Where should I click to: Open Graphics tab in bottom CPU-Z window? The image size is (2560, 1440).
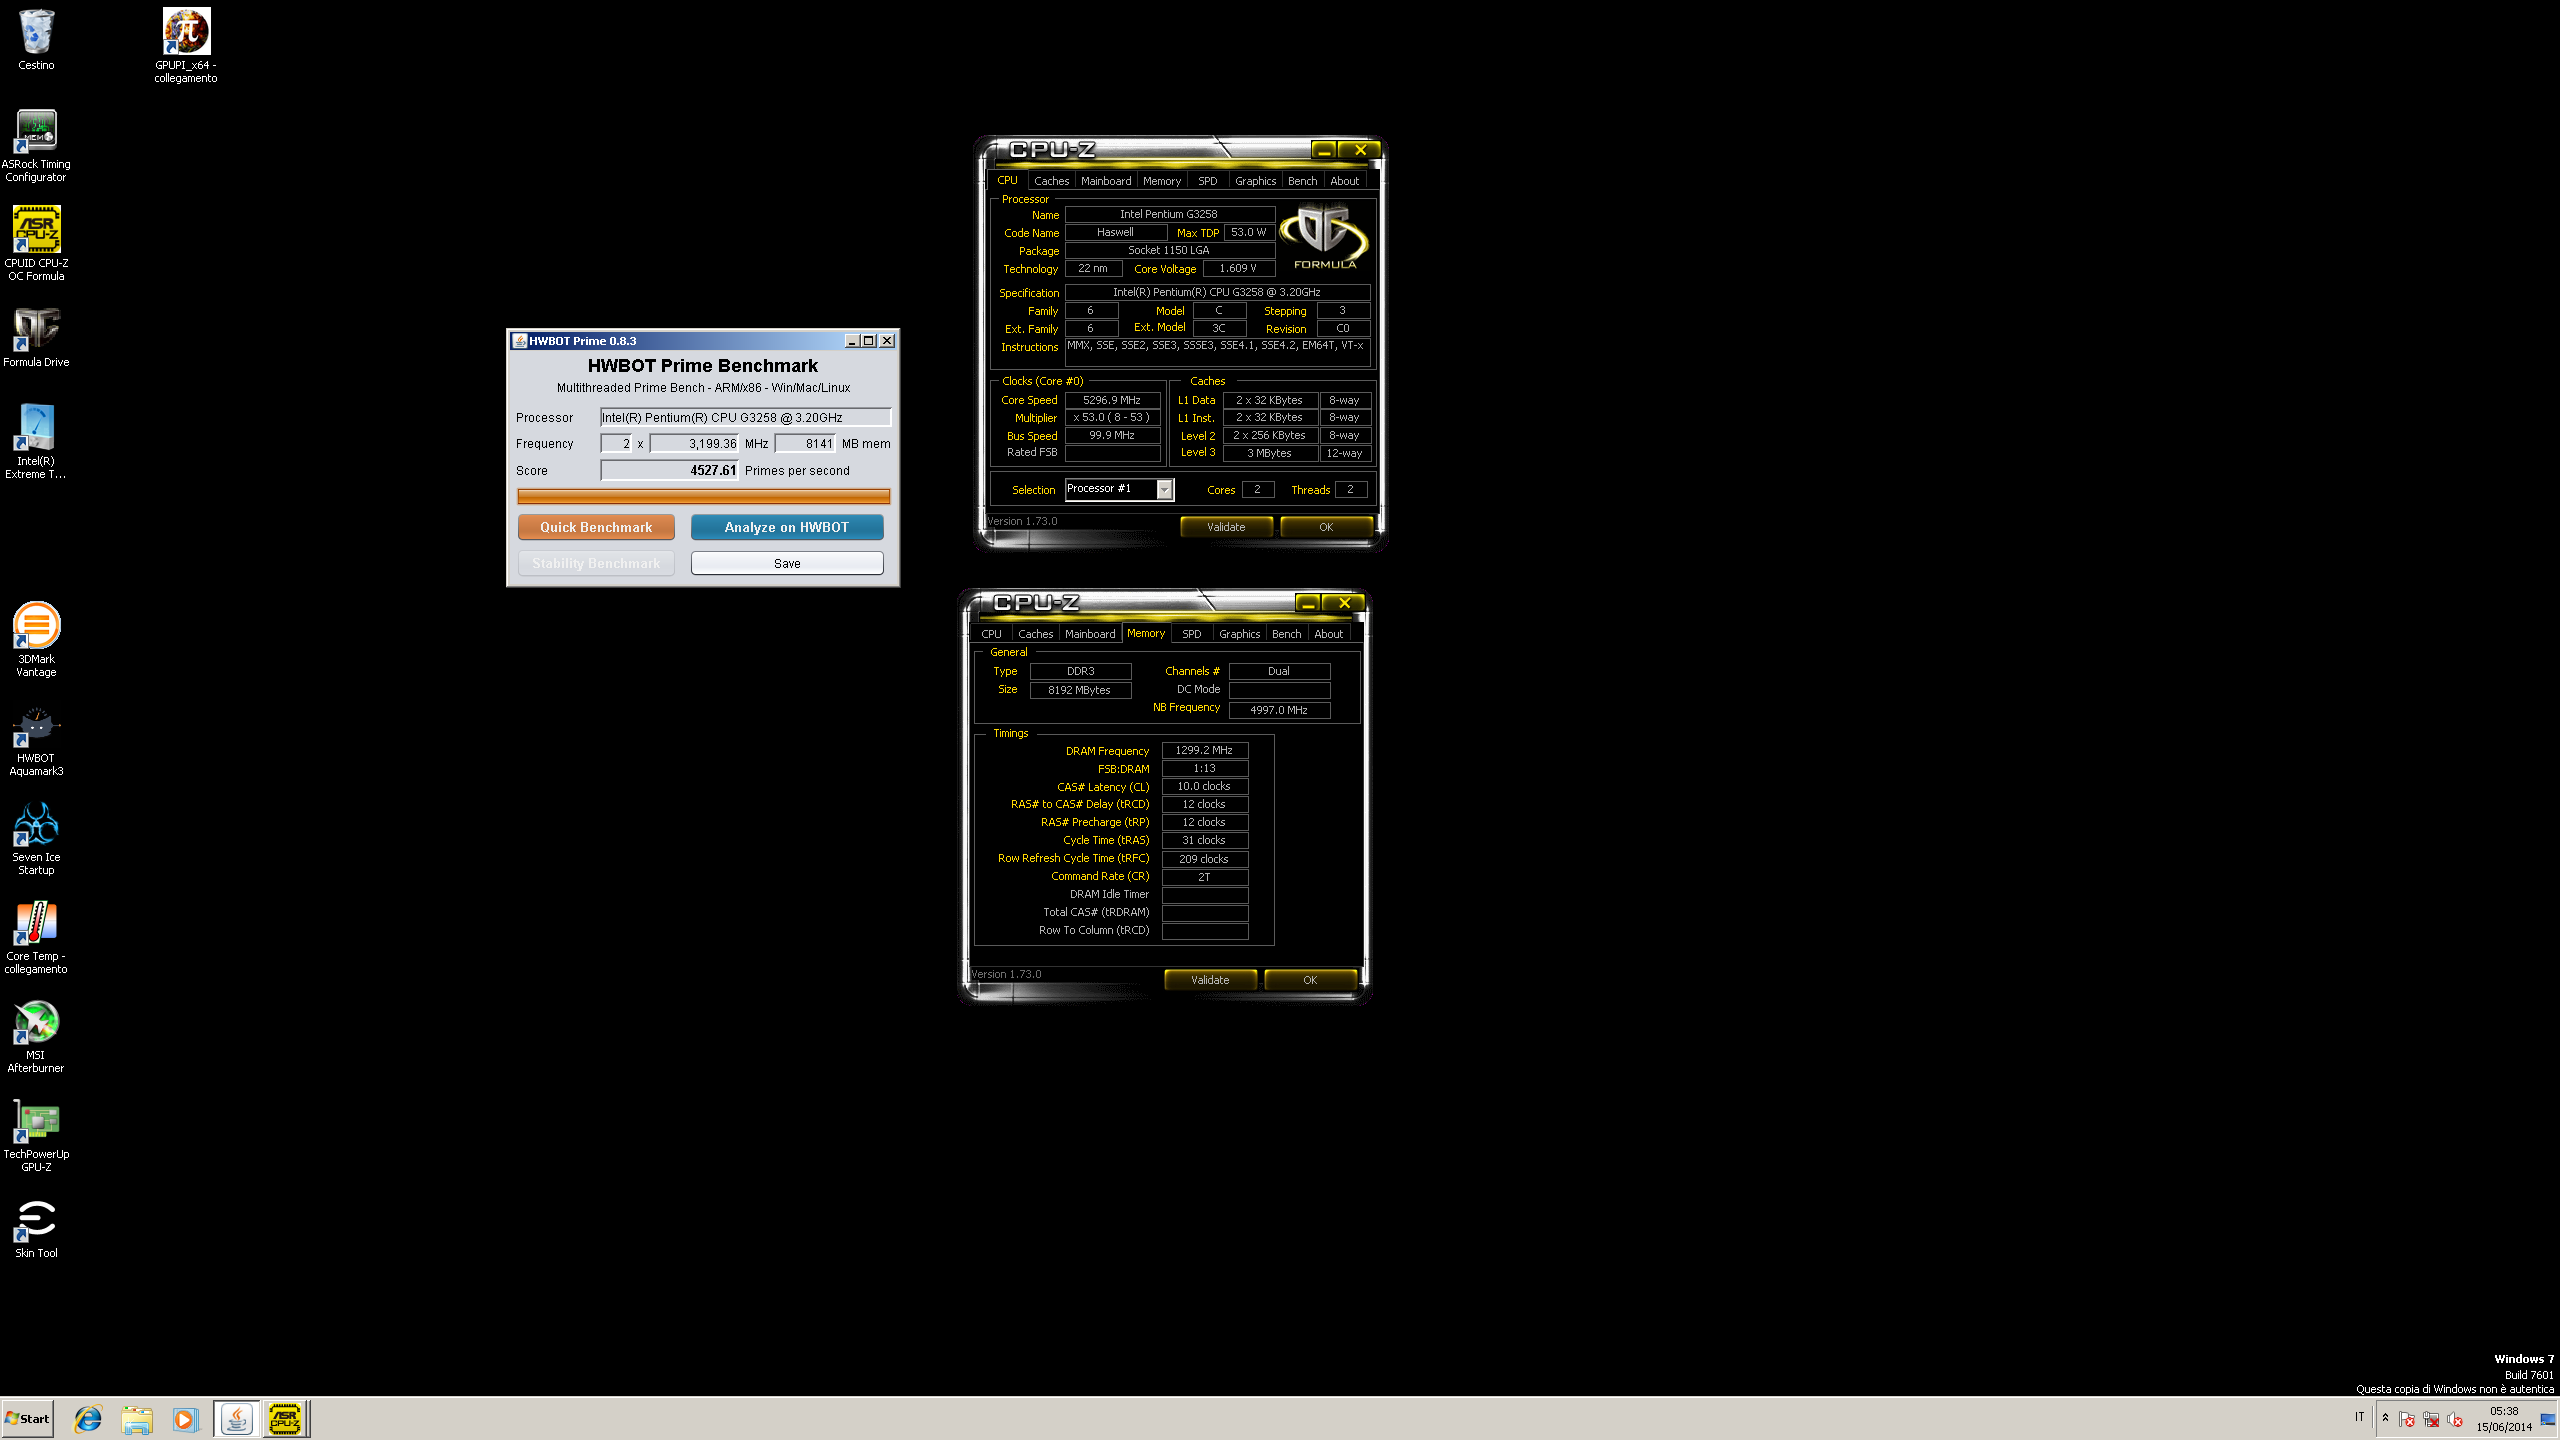(x=1239, y=634)
